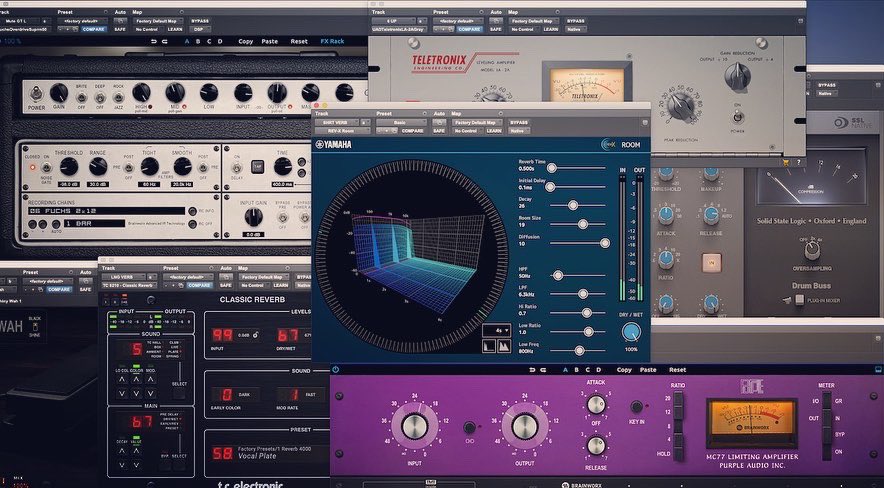This screenshot has width=884, height=488.
Task: Click the SSL Native logo
Action: pos(856,123)
